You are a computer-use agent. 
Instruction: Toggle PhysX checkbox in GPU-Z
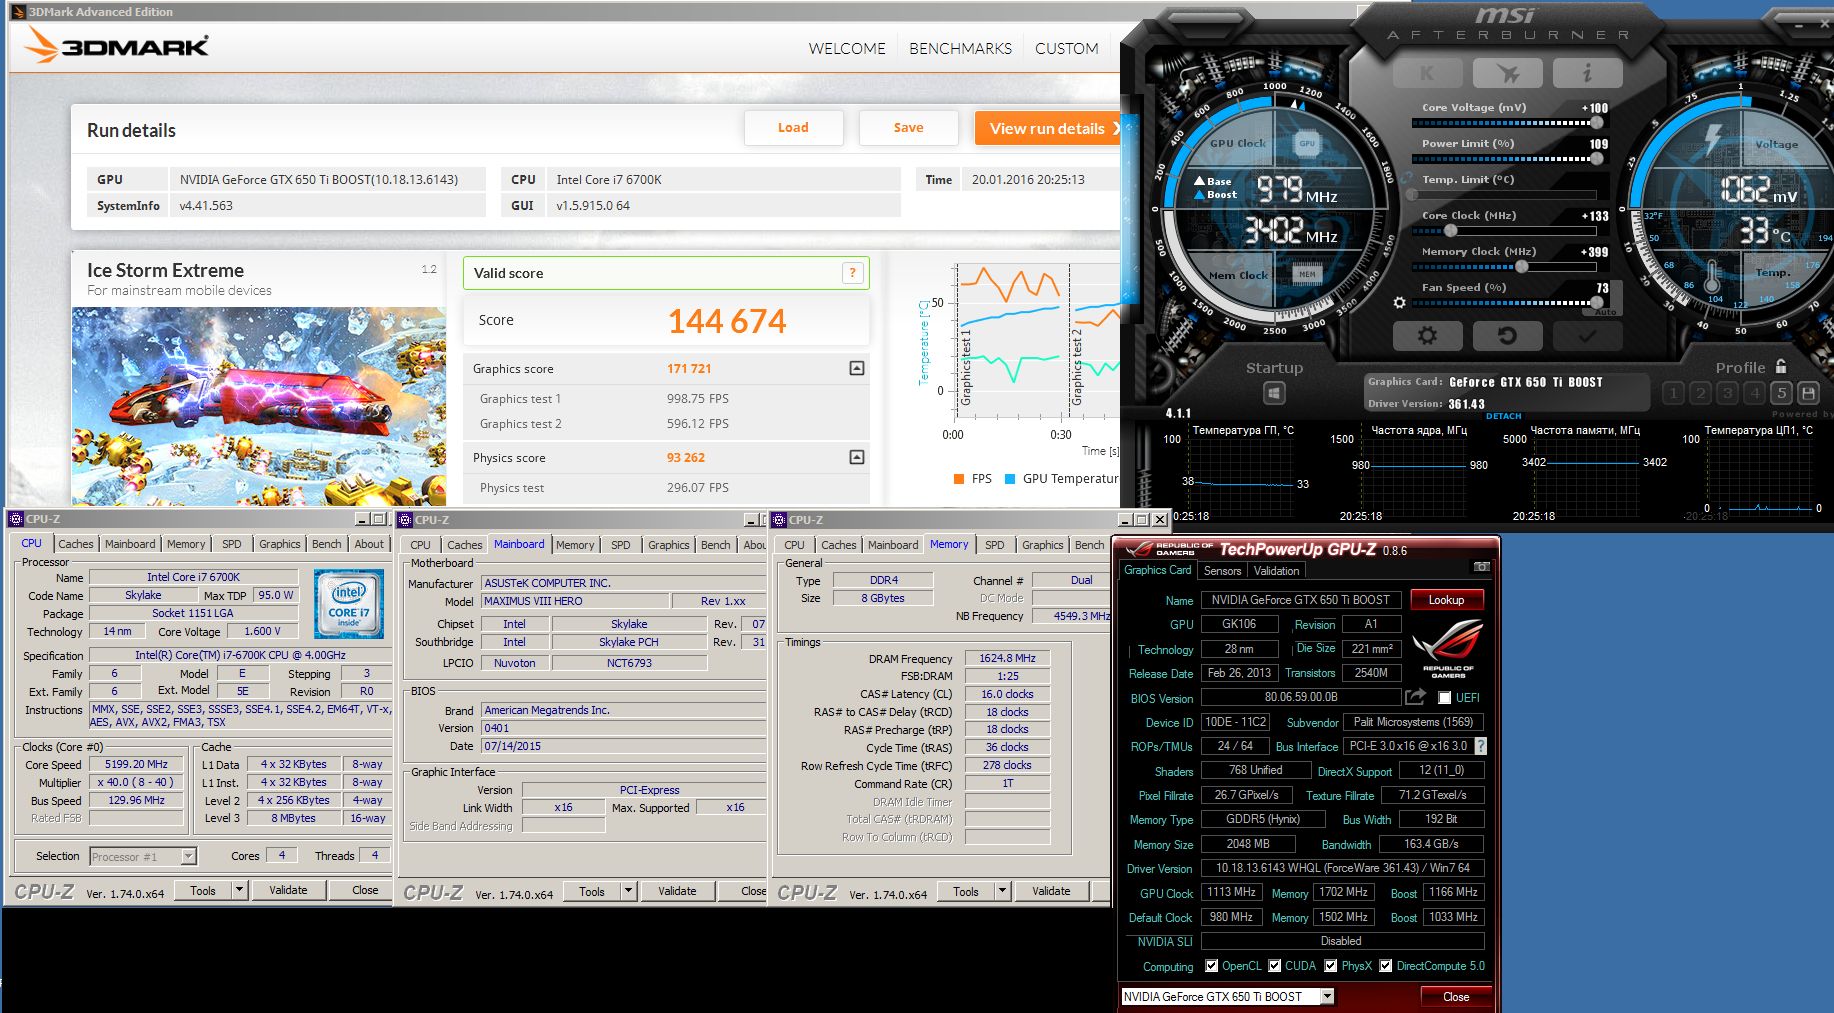click(1331, 966)
